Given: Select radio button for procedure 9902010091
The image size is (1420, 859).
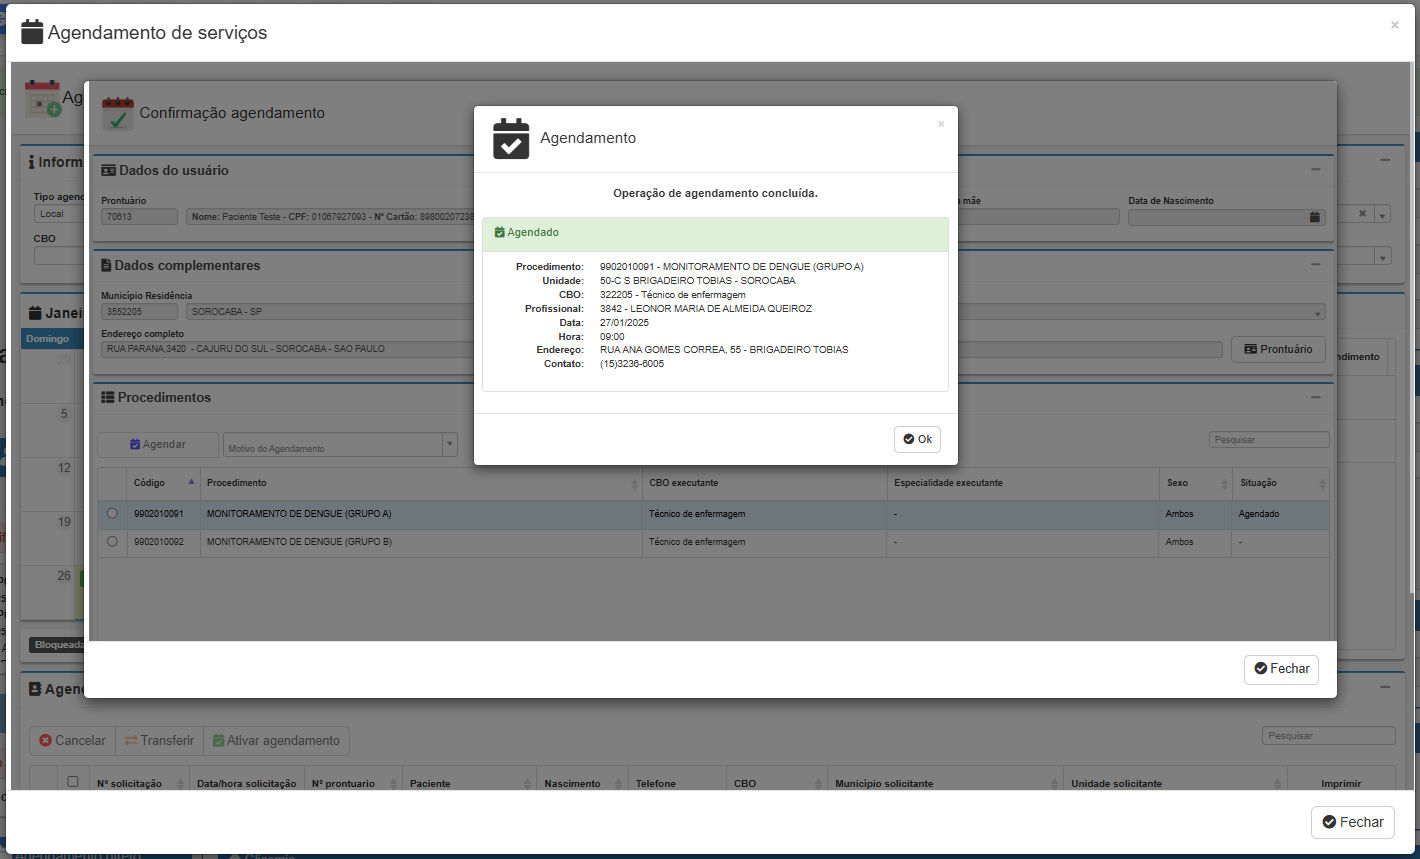Looking at the screenshot, I should coord(112,514).
